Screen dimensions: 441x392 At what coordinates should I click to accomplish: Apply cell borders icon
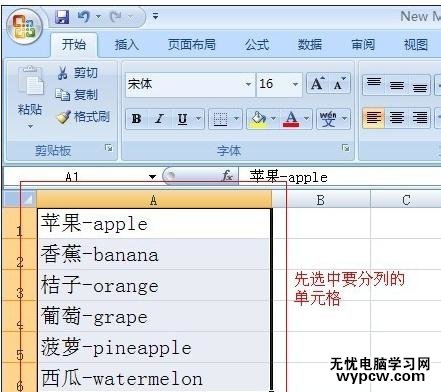[x=220, y=119]
